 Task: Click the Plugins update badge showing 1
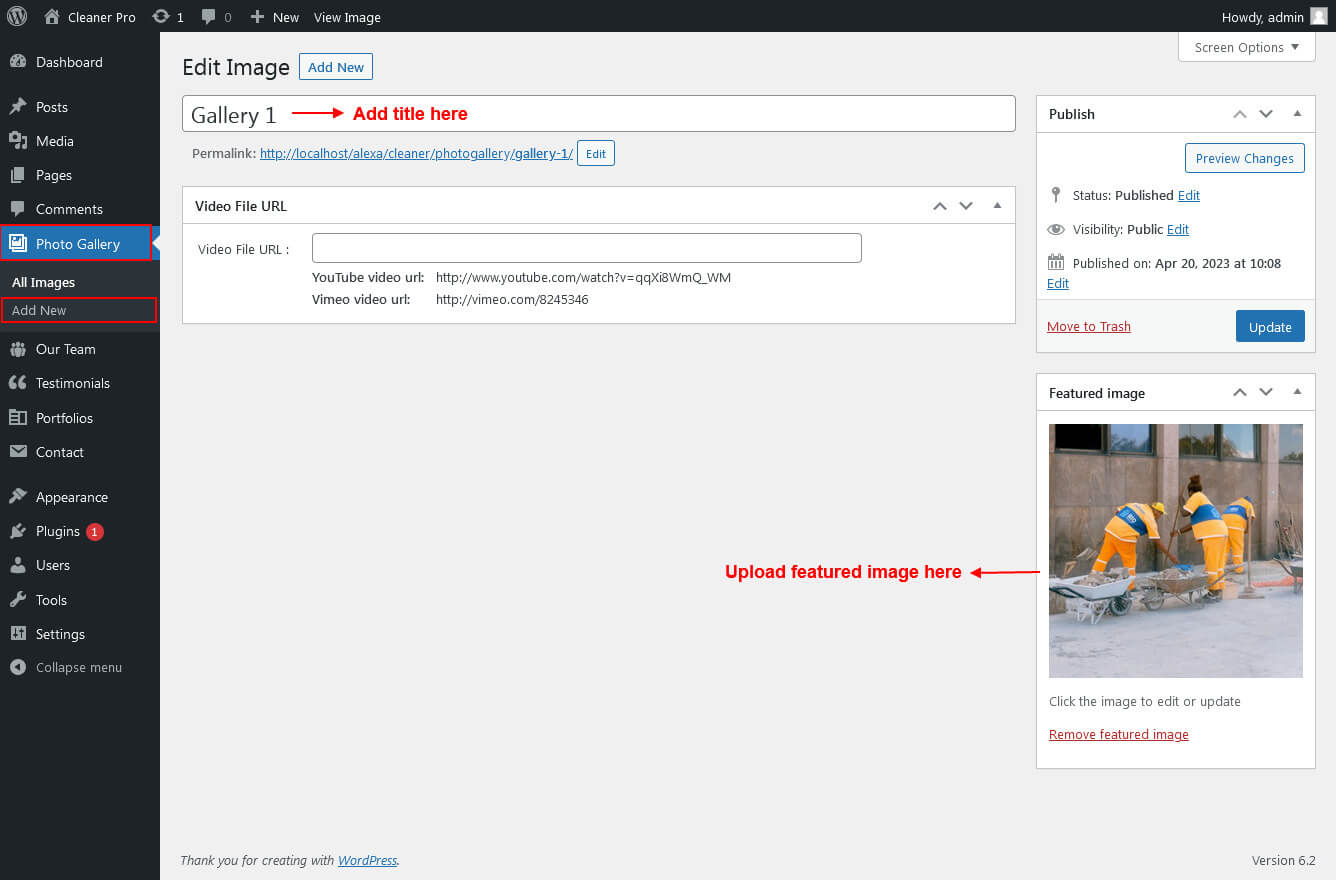click(95, 532)
